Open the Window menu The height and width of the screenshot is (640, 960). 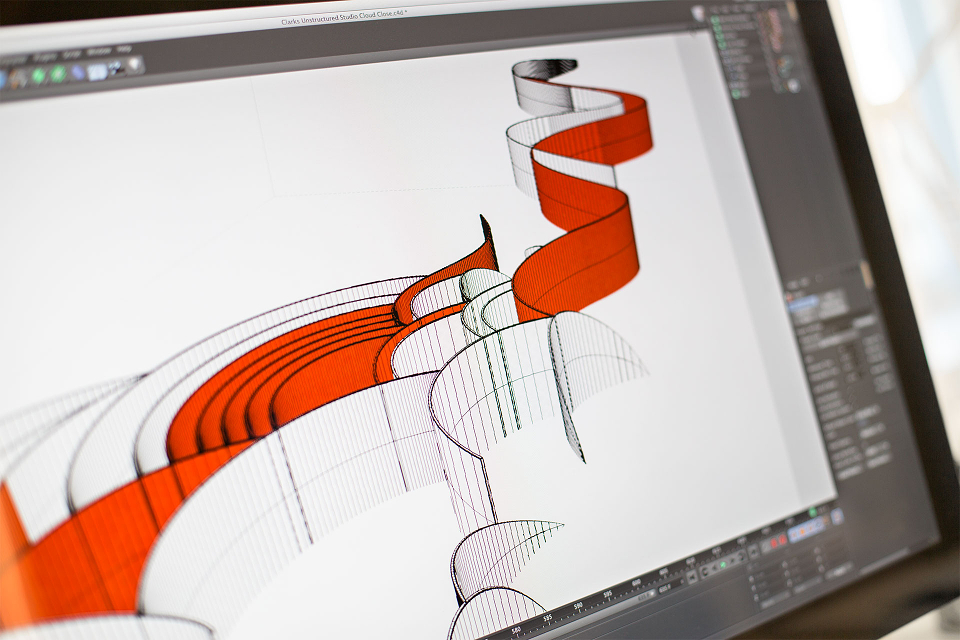[x=98, y=51]
